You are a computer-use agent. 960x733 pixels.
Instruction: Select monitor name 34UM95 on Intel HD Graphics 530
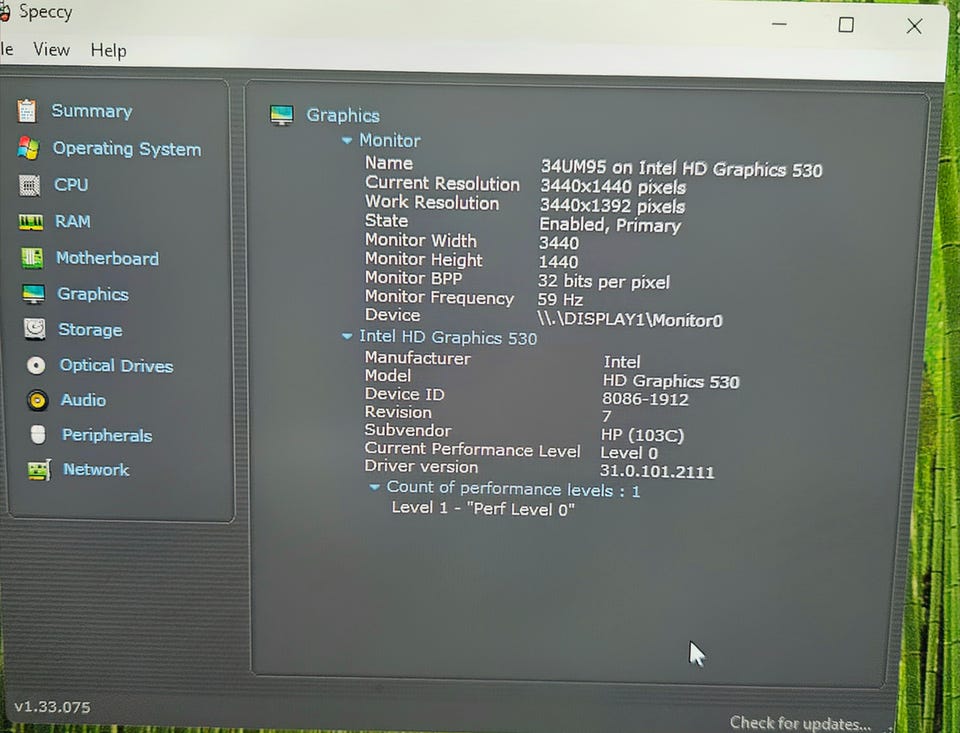(681, 168)
